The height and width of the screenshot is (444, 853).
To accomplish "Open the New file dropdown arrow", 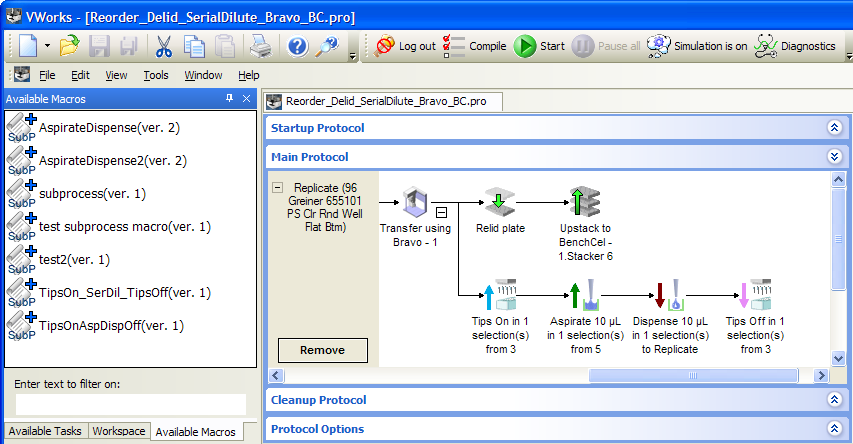I will pyautogui.click(x=47, y=46).
